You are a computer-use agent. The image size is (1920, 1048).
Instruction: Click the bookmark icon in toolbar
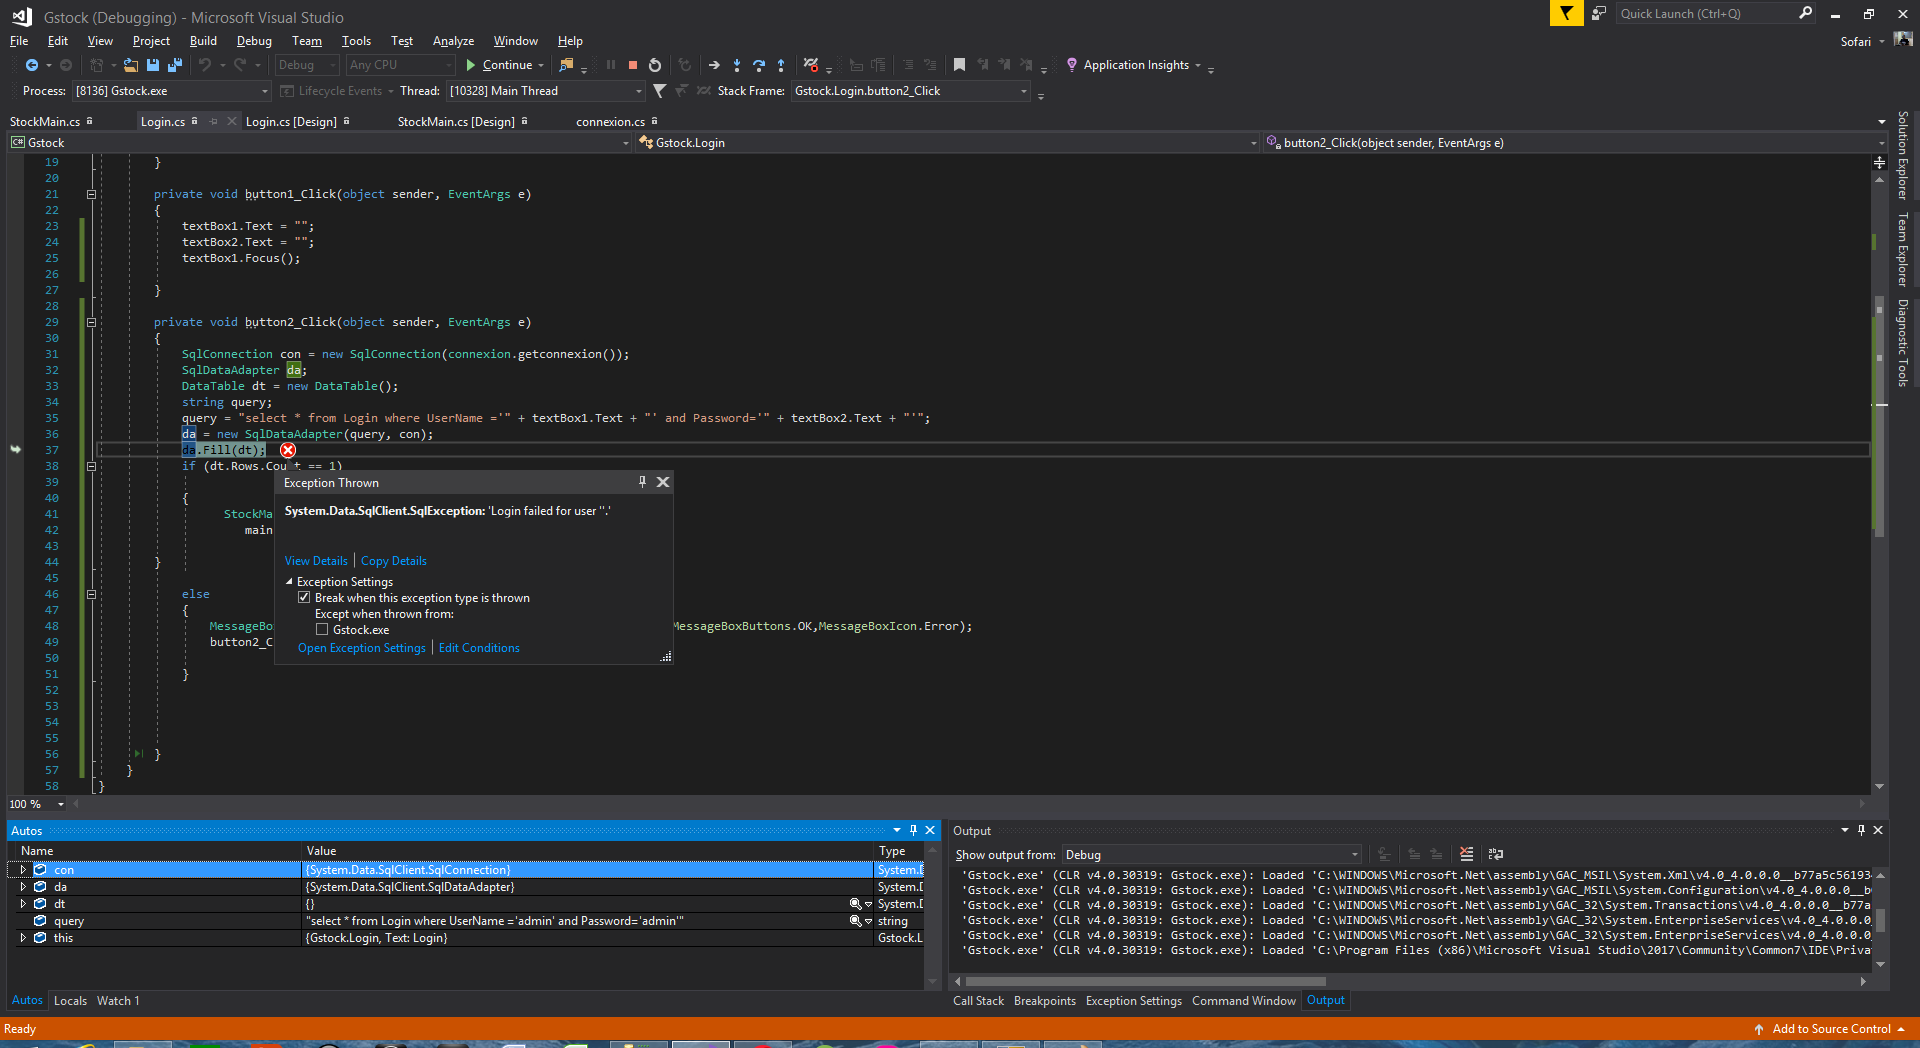pyautogui.click(x=959, y=65)
